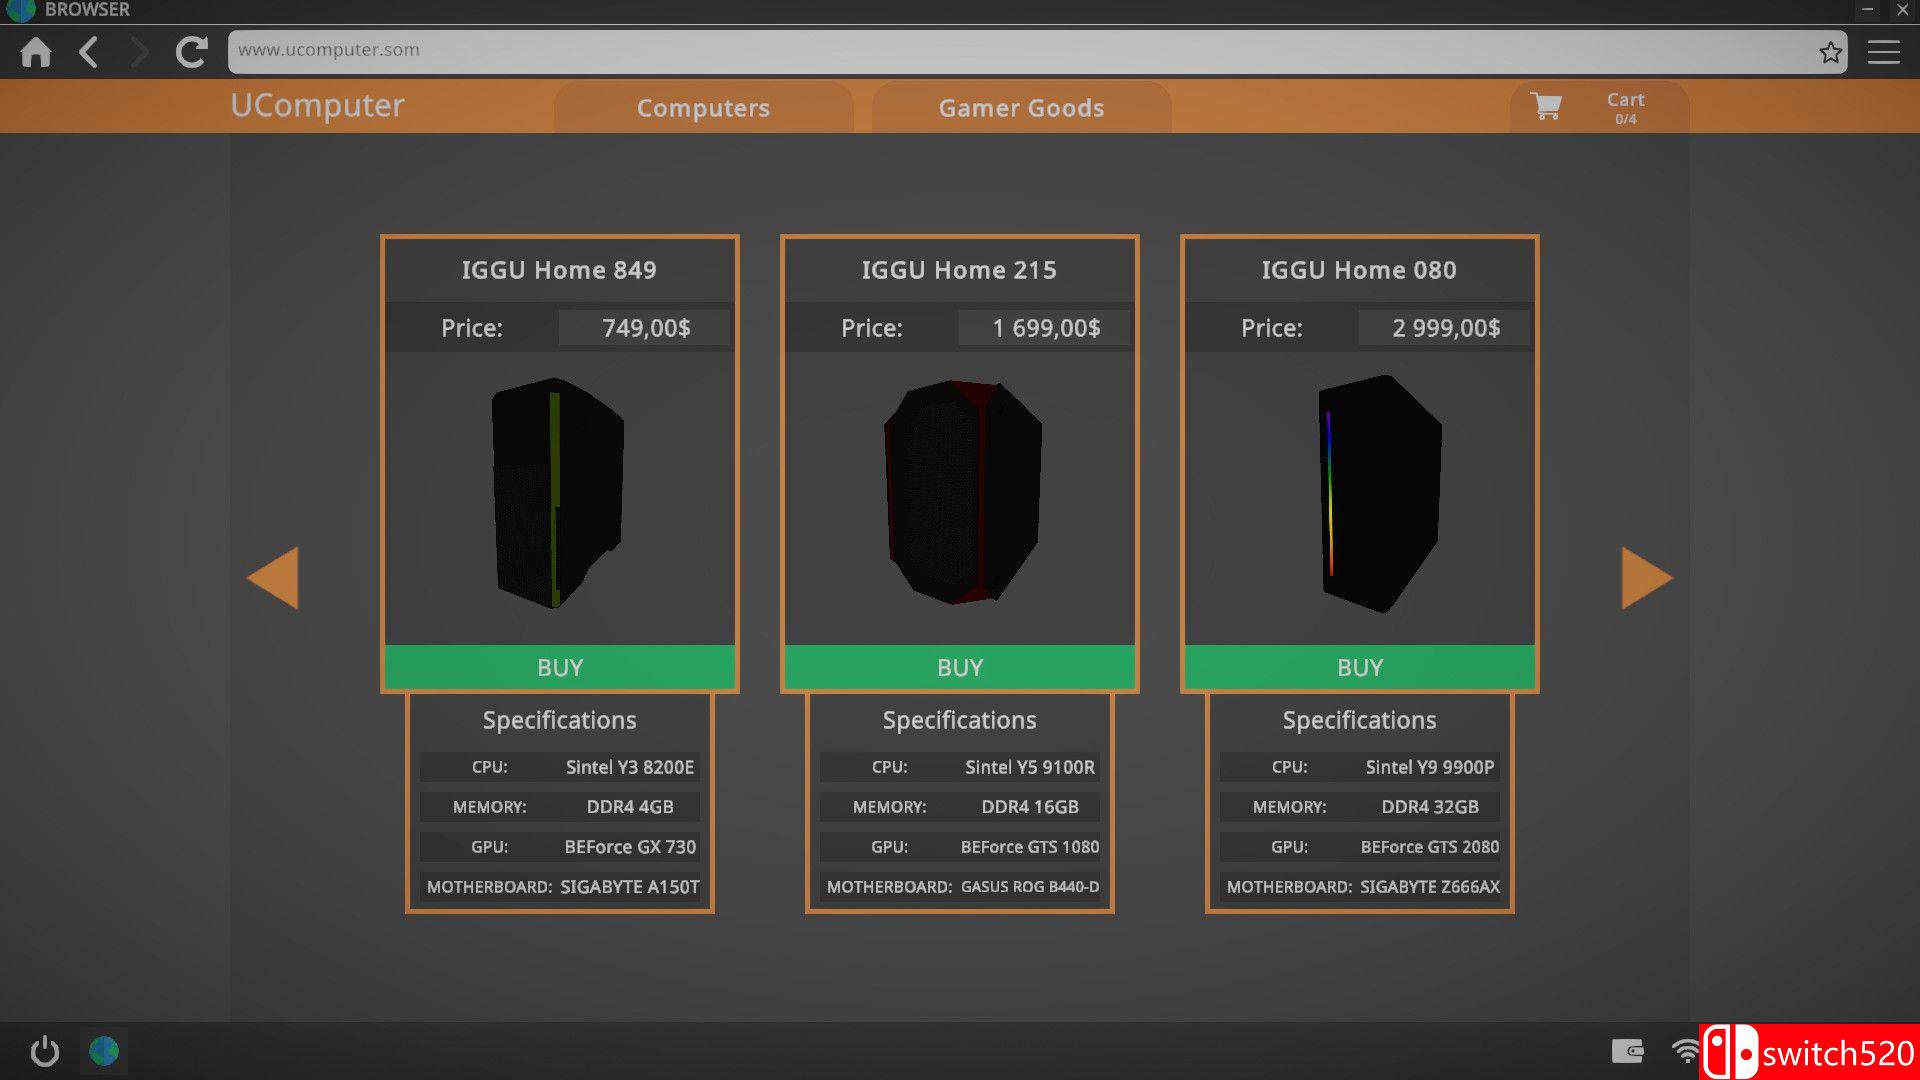The image size is (1920, 1080).
Task: Show previous computers with left arrow
Action: tap(273, 578)
